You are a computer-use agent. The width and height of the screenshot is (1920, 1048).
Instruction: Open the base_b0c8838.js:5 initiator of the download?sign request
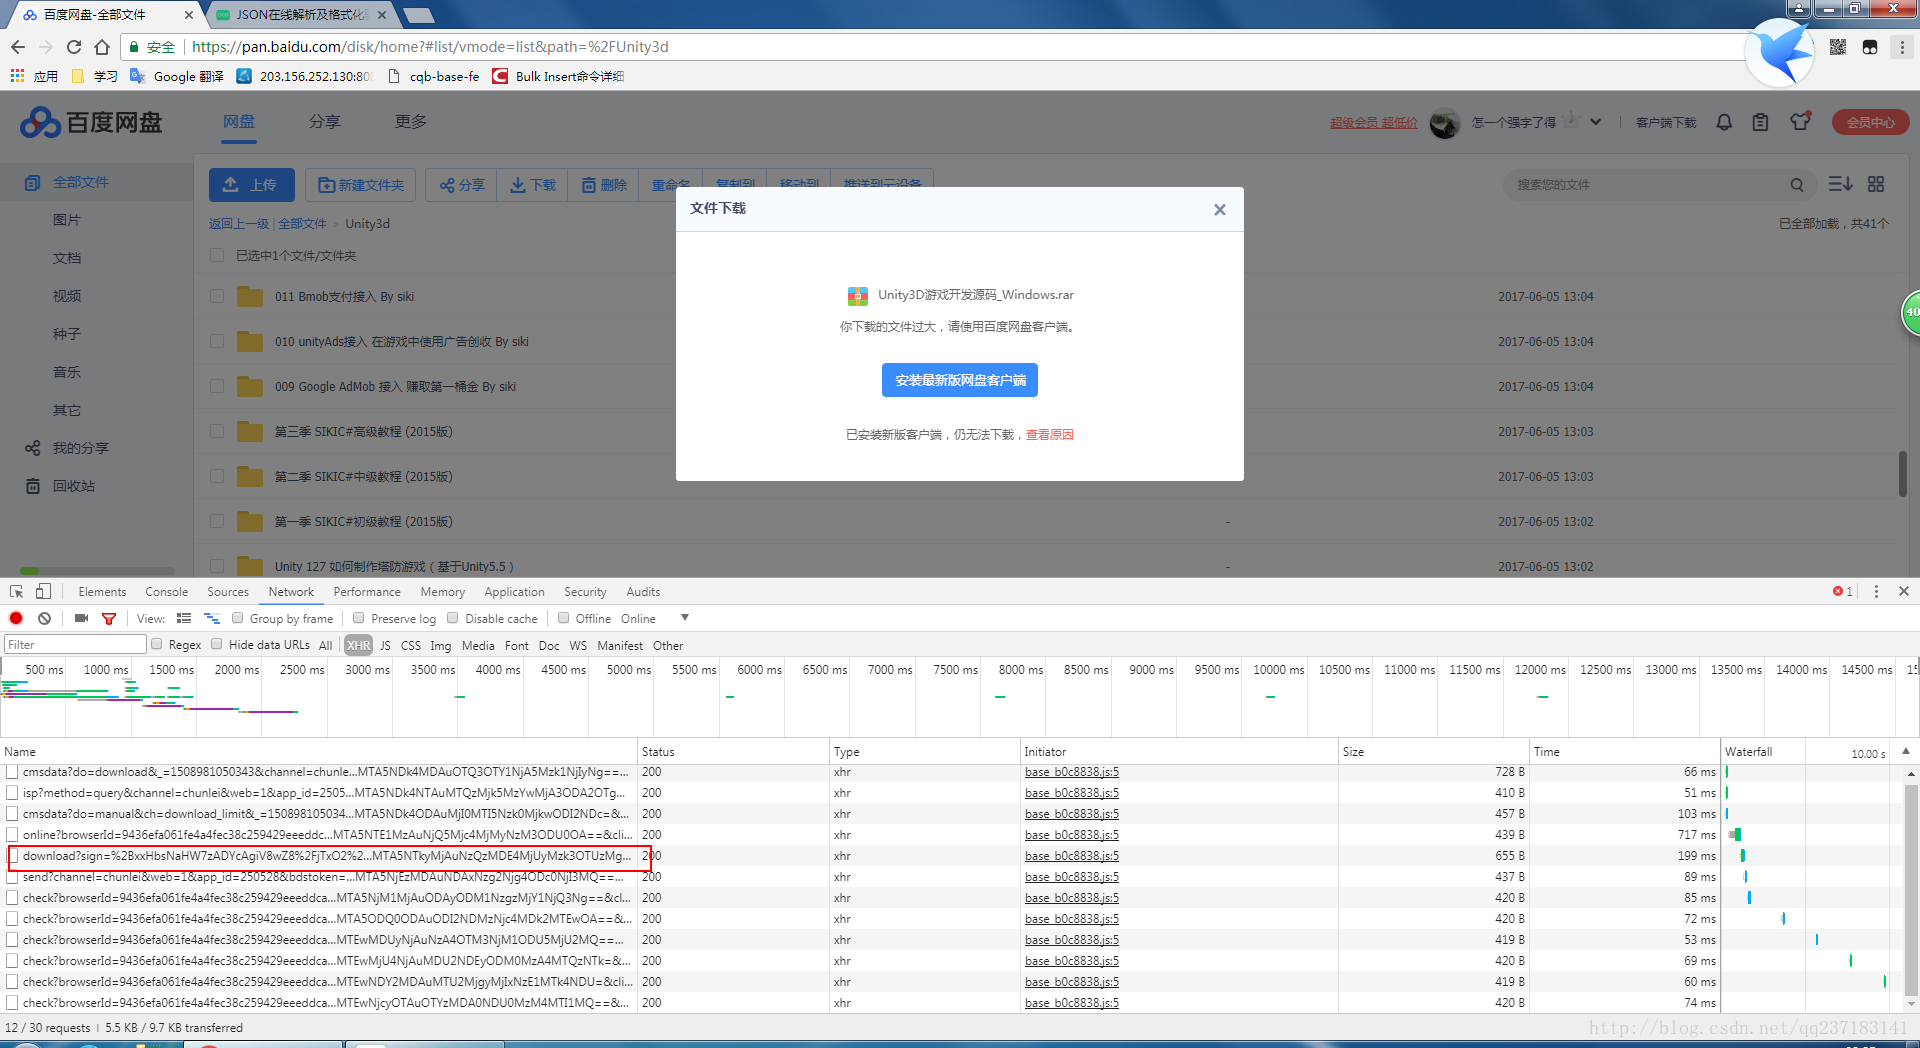[1072, 856]
